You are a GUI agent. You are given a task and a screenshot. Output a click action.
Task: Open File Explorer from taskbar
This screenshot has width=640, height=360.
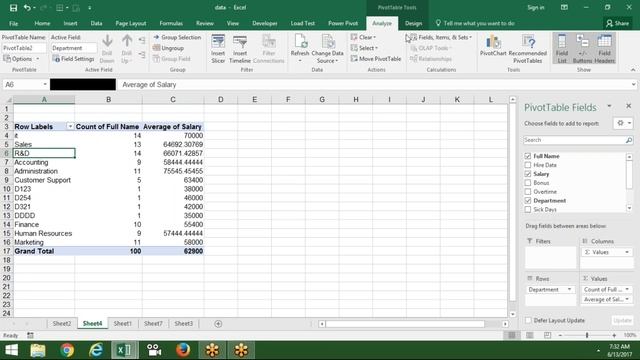pyautogui.click(x=38, y=350)
